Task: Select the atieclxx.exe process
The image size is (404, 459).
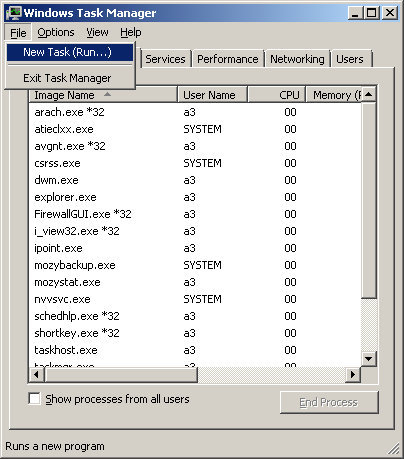Action: click(195, 129)
